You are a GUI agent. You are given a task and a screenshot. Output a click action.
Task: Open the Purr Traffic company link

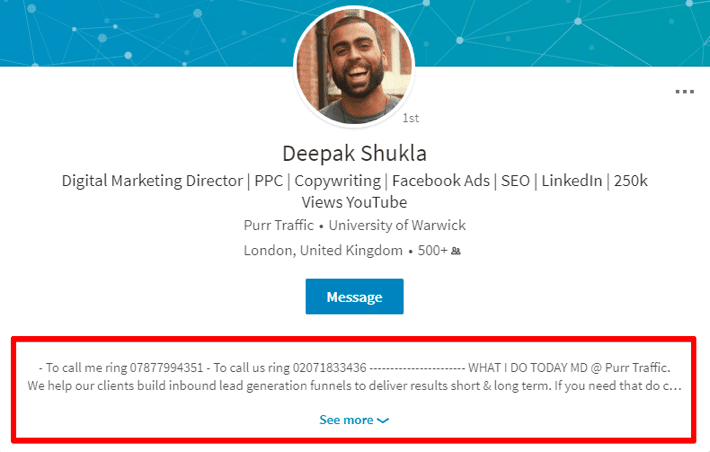click(281, 225)
